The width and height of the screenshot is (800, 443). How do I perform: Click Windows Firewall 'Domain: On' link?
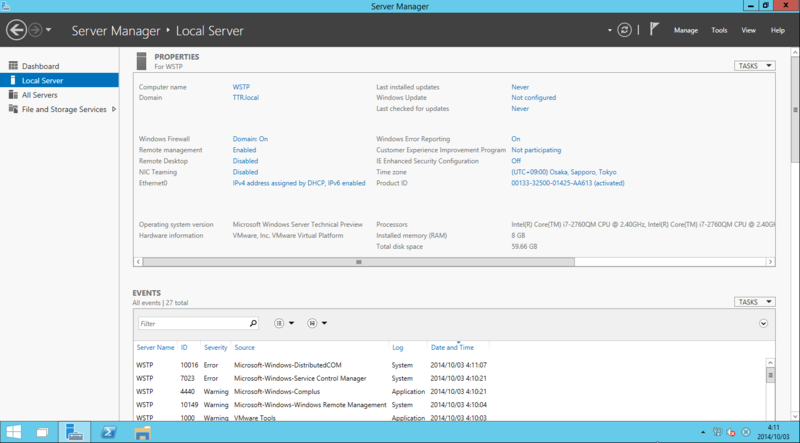[250, 139]
